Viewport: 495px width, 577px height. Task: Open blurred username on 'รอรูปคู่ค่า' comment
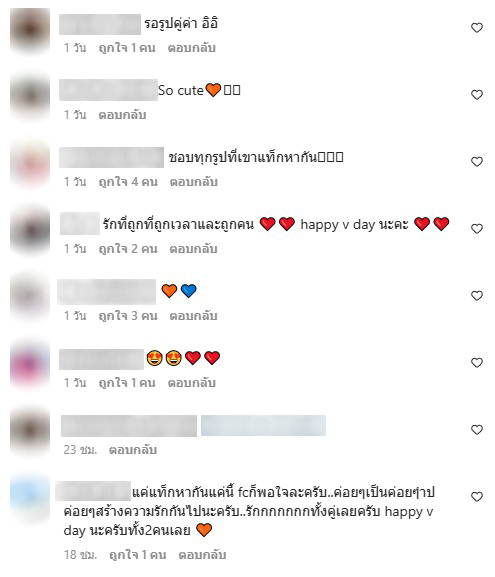[100, 24]
